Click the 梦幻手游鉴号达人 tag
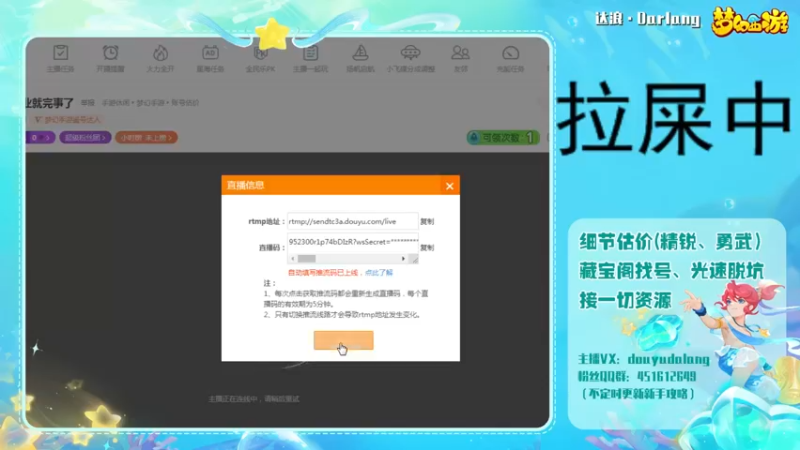This screenshot has height=450, width=800. (x=68, y=119)
